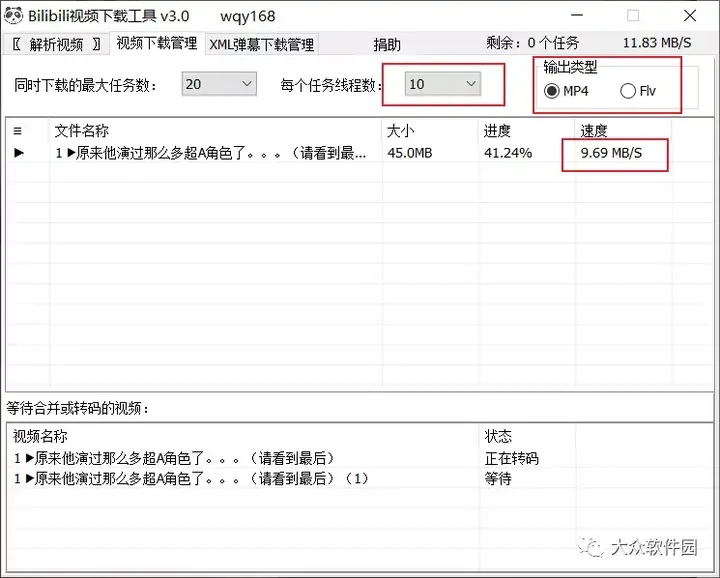Click the 正在转码 status cell
Screen dimensions: 720x578
click(x=511, y=458)
